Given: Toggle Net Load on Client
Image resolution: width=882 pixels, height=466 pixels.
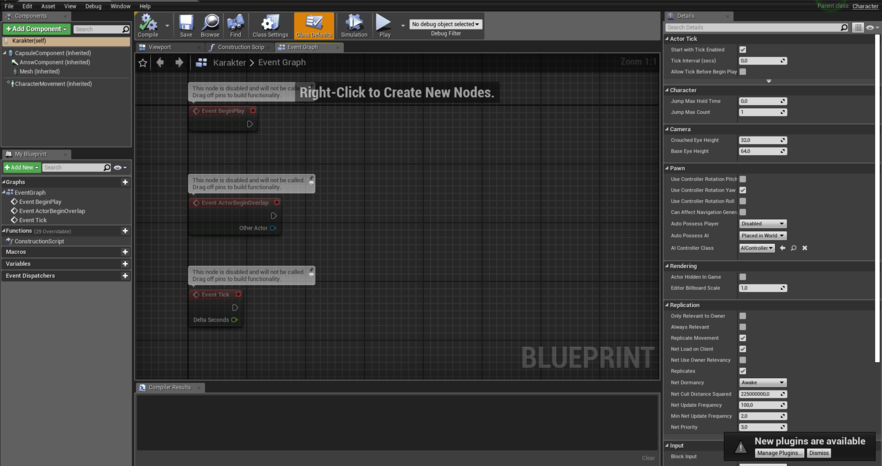Looking at the screenshot, I should tap(742, 349).
